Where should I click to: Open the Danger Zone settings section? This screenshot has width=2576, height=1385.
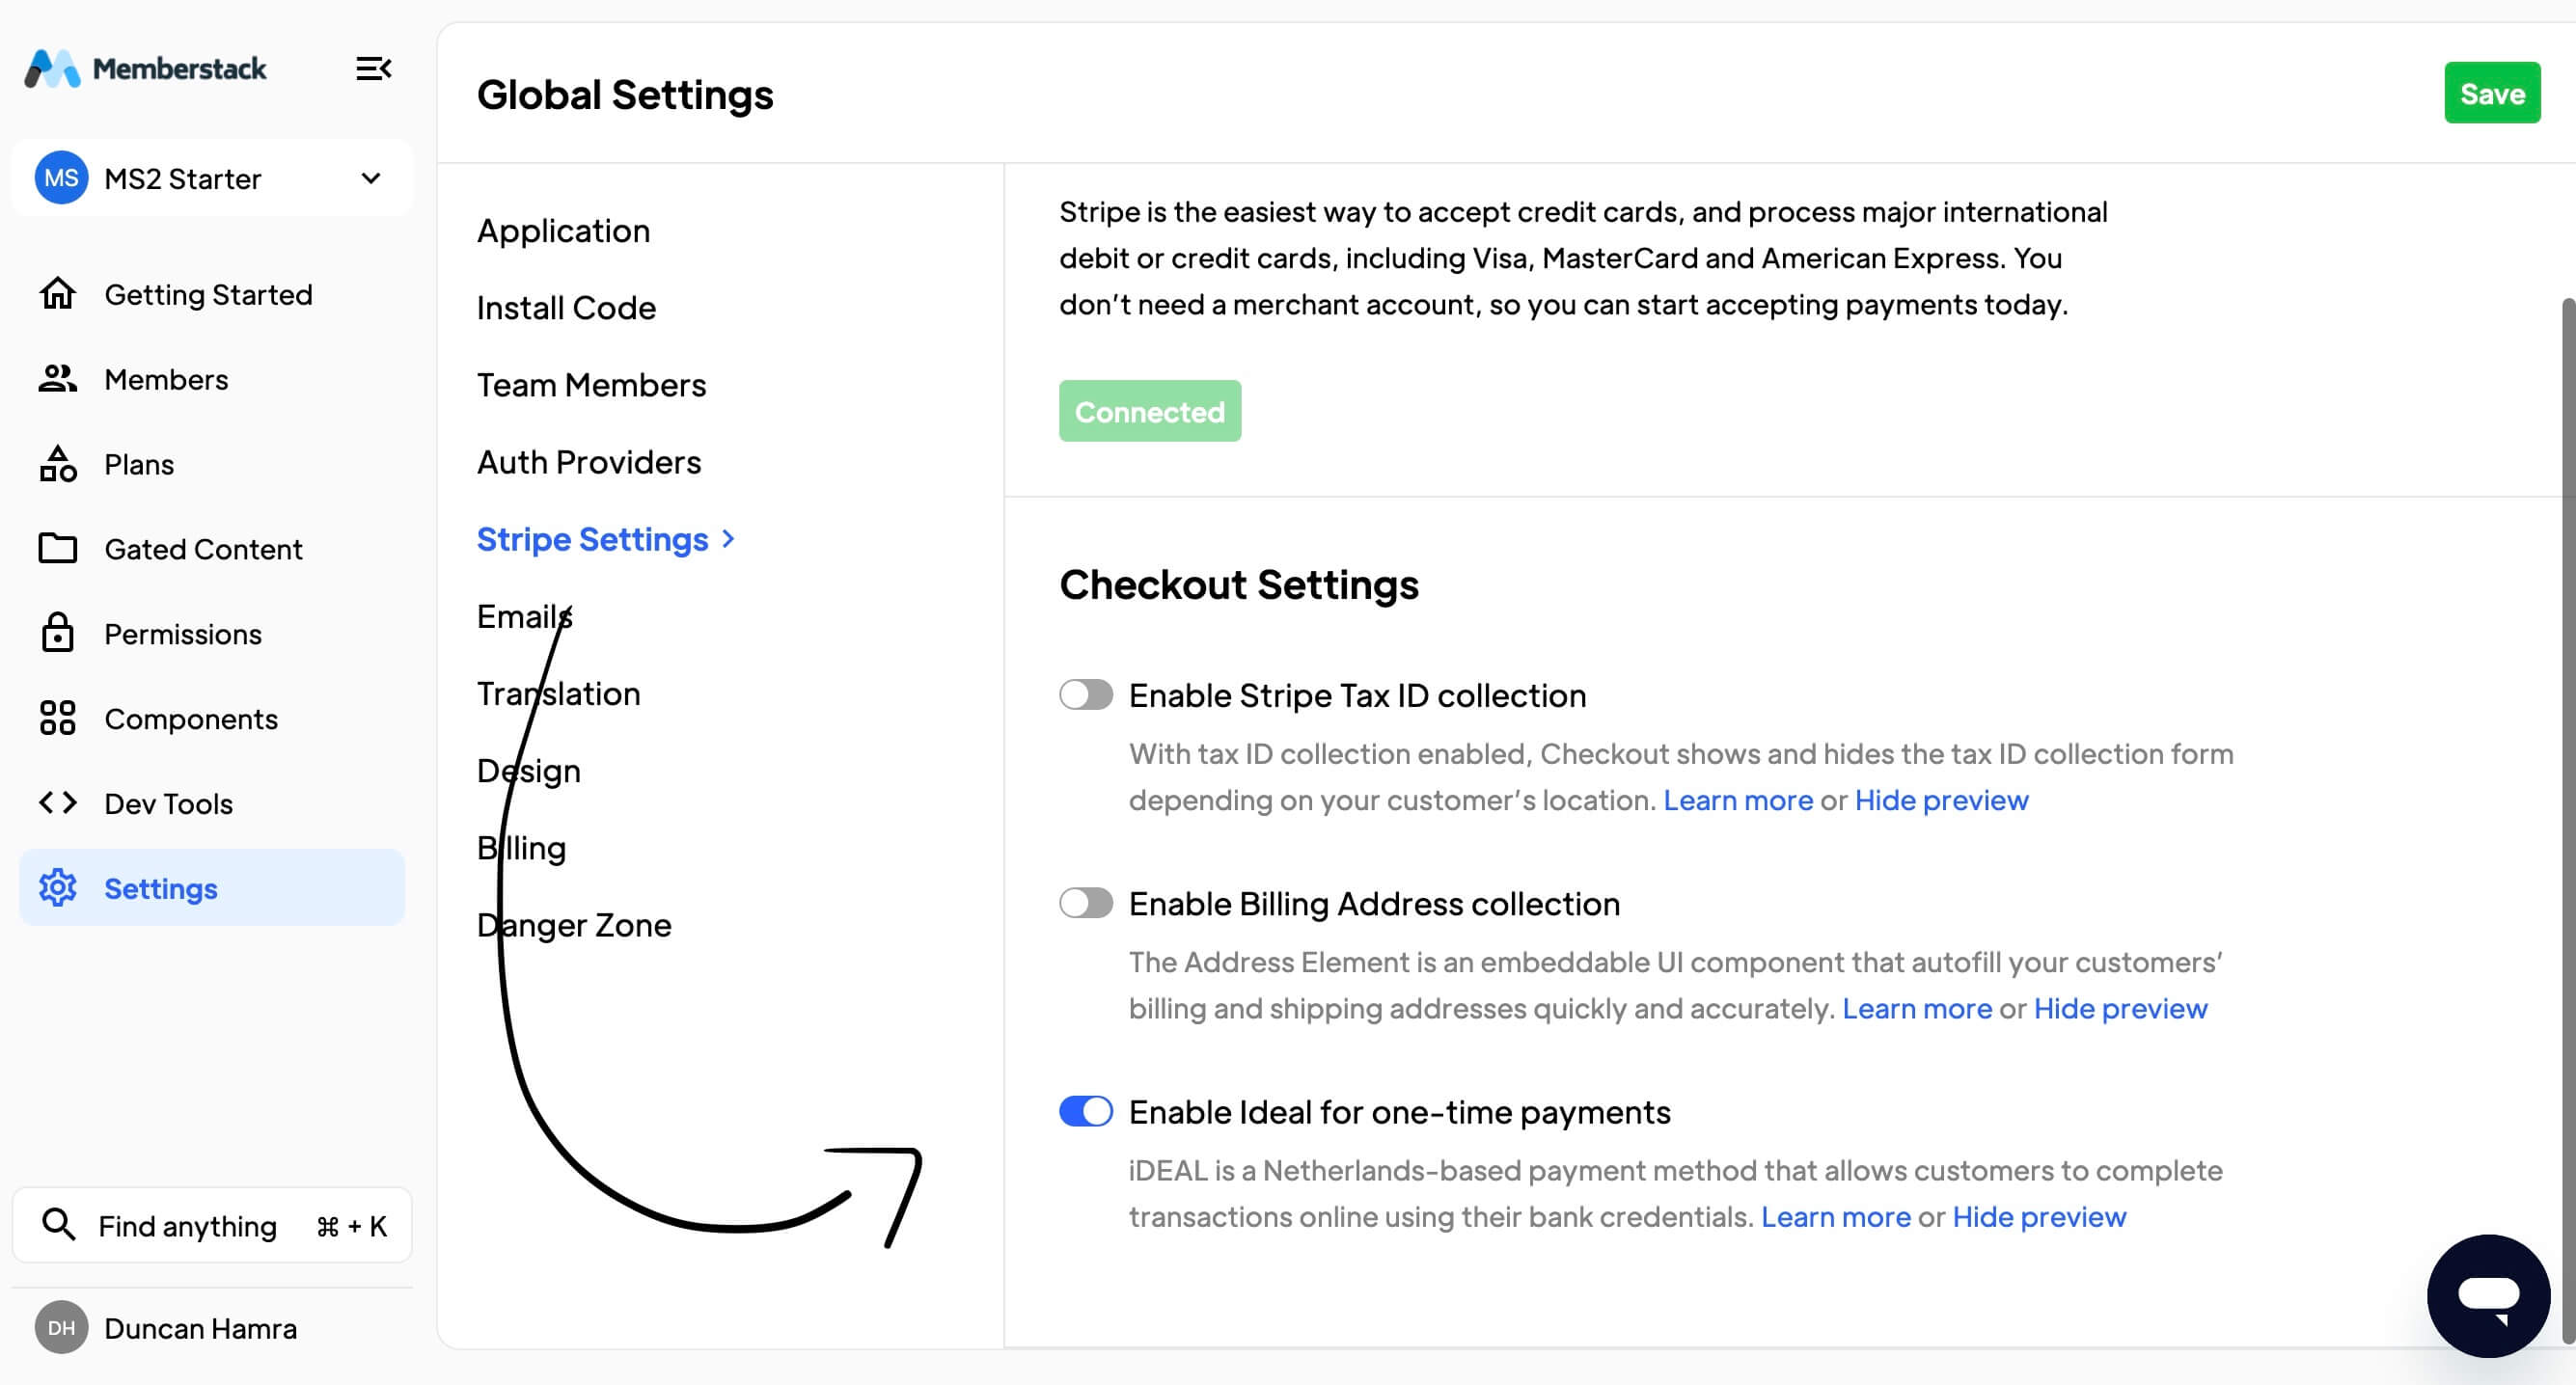(574, 925)
